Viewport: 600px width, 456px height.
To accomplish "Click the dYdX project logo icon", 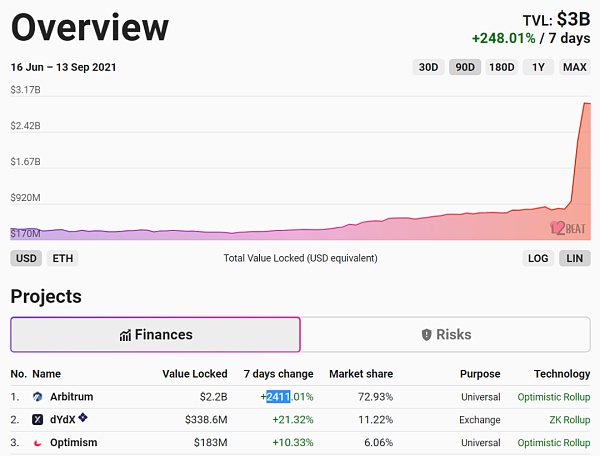I will [38, 419].
